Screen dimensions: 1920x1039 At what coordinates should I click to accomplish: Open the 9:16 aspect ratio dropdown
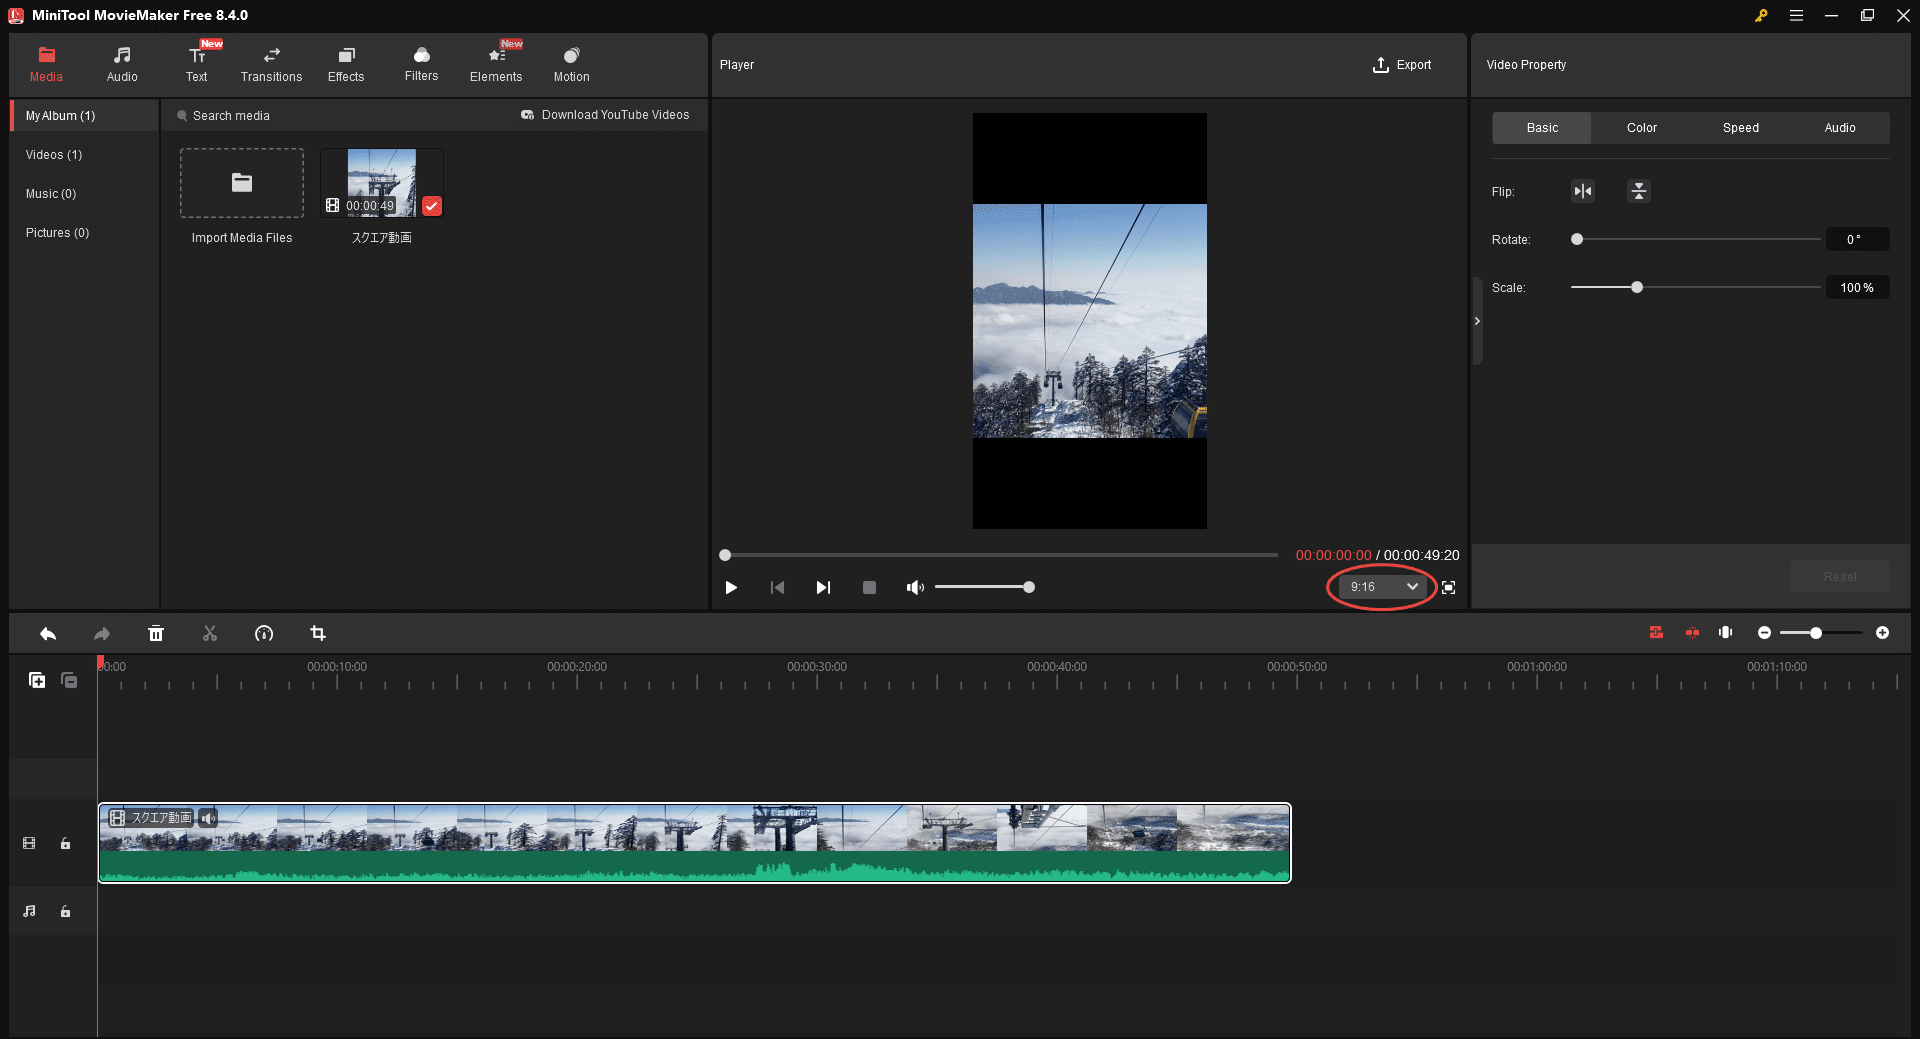click(x=1380, y=587)
